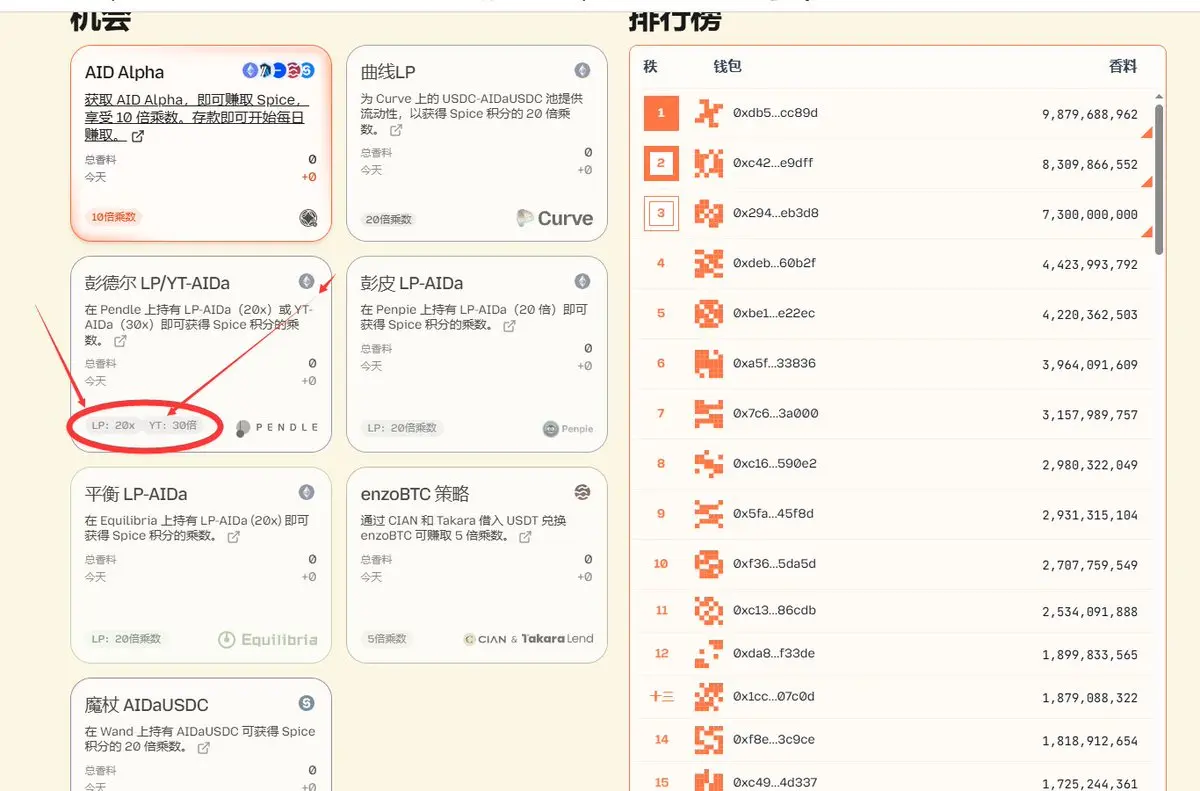Select wallet address 0xda8...f33de

(x=774, y=653)
